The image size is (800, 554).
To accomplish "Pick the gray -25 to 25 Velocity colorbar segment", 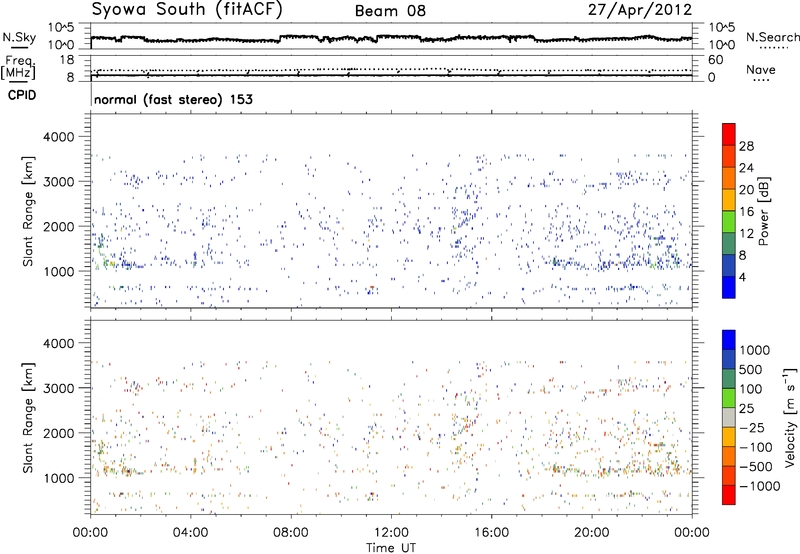I will point(729,417).
